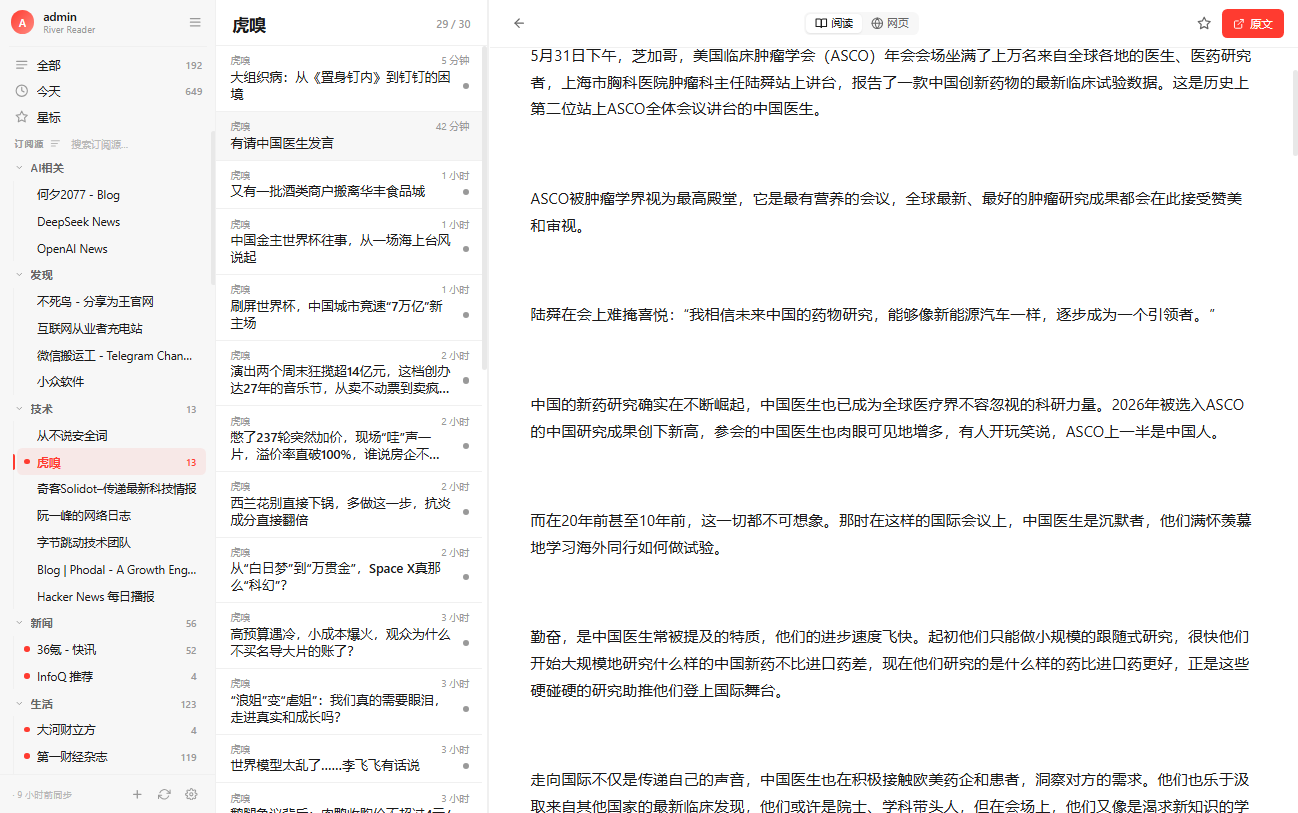Select the DeepSeek News feed

tap(108, 222)
